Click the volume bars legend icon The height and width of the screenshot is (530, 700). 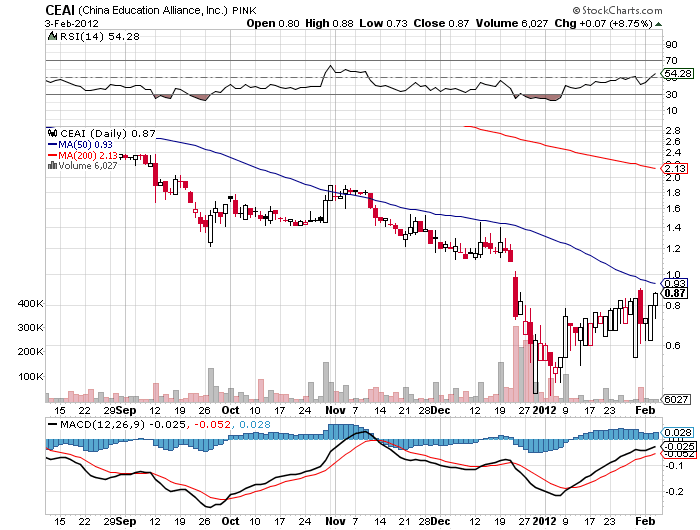pyautogui.click(x=52, y=166)
